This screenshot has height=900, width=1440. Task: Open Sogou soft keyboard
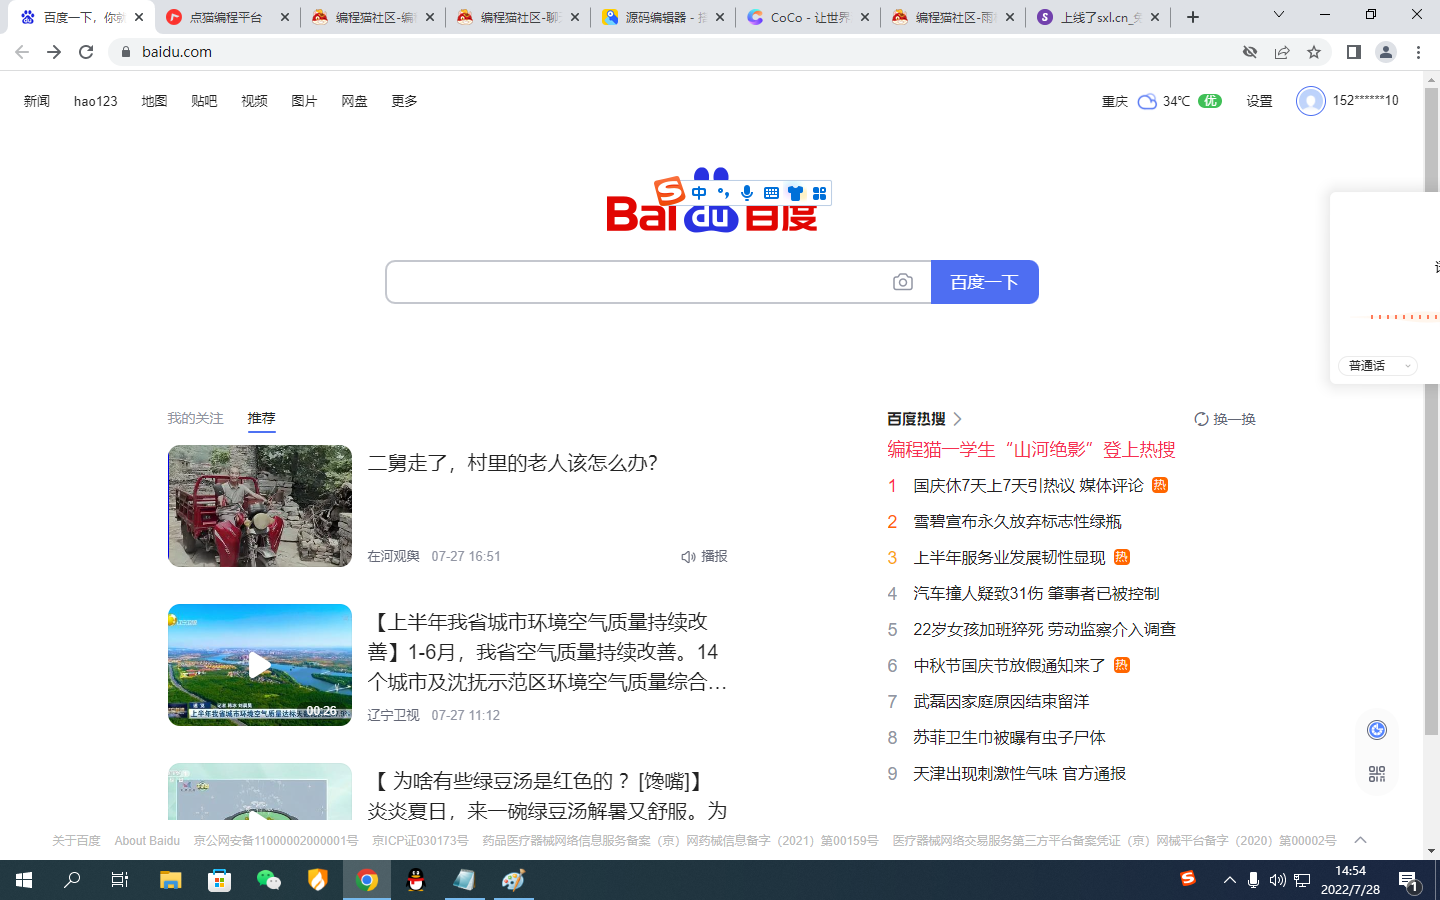(x=771, y=193)
